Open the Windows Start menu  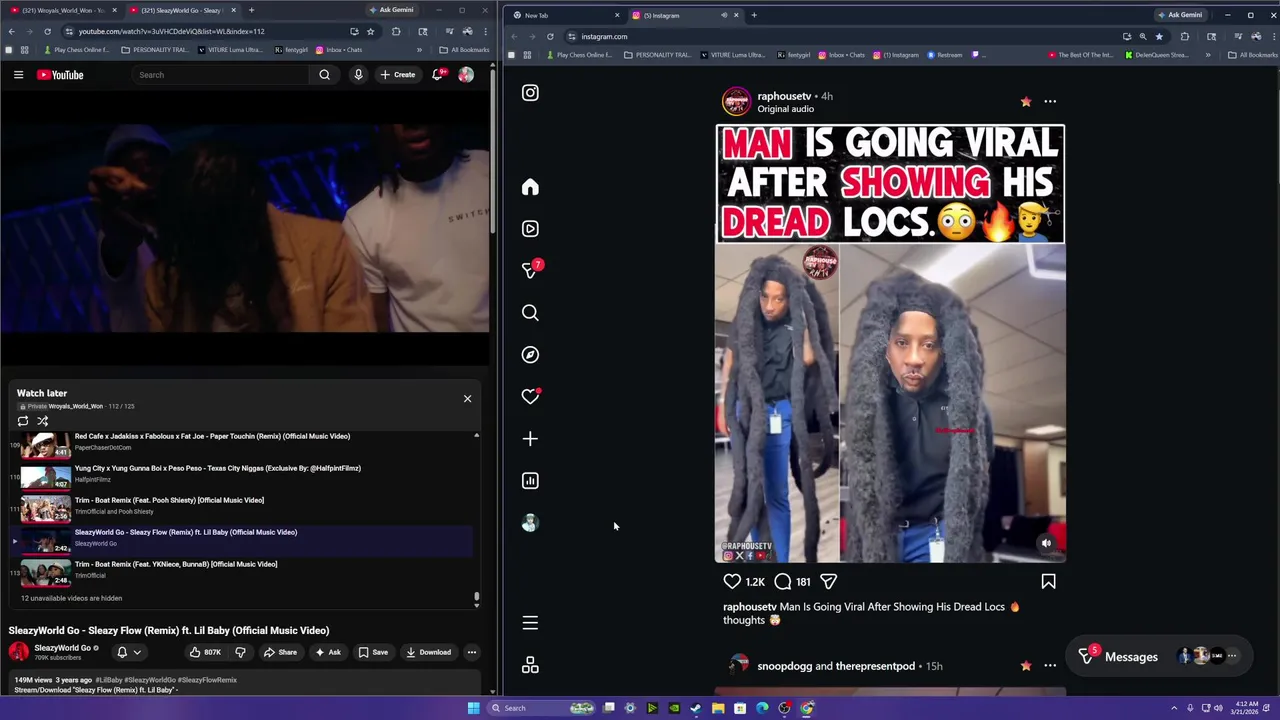tap(473, 708)
